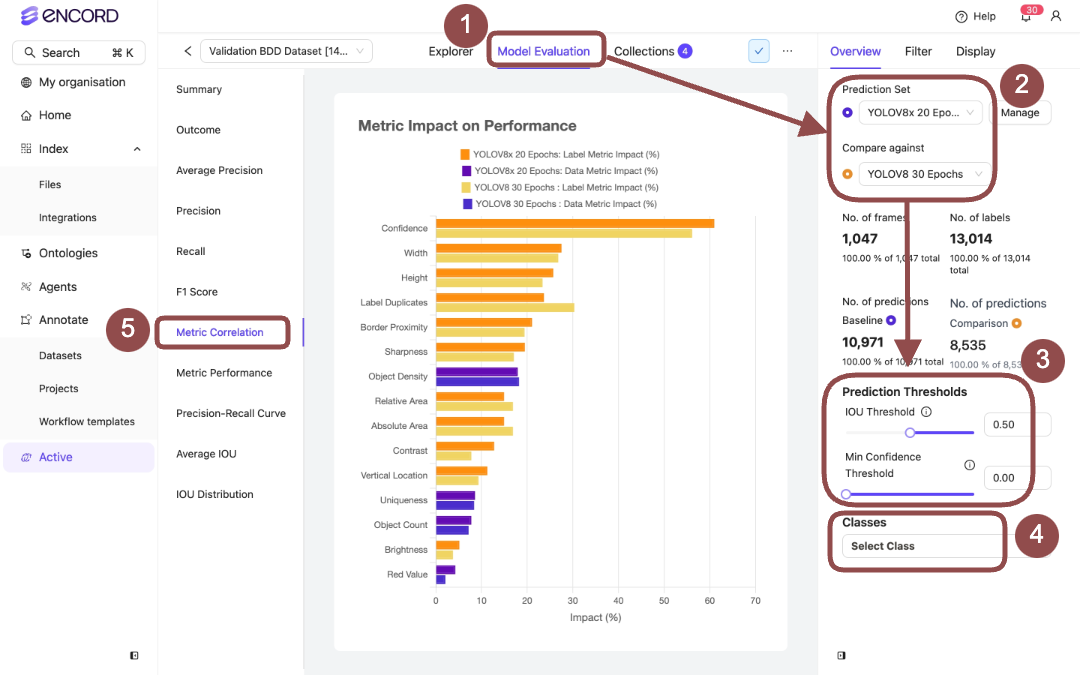The height and width of the screenshot is (675, 1080).
Task: Select the Prediction Set purple radio
Action: click(847, 112)
